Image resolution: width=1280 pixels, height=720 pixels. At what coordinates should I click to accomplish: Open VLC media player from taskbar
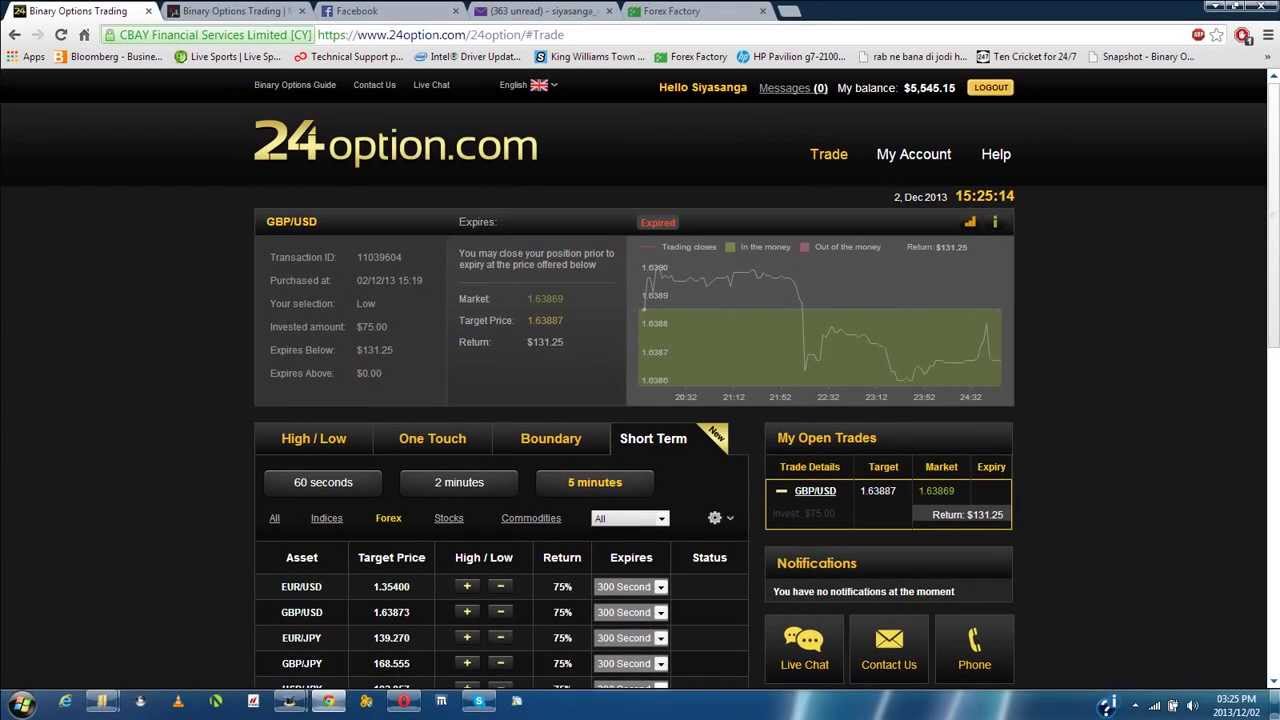tap(178, 702)
